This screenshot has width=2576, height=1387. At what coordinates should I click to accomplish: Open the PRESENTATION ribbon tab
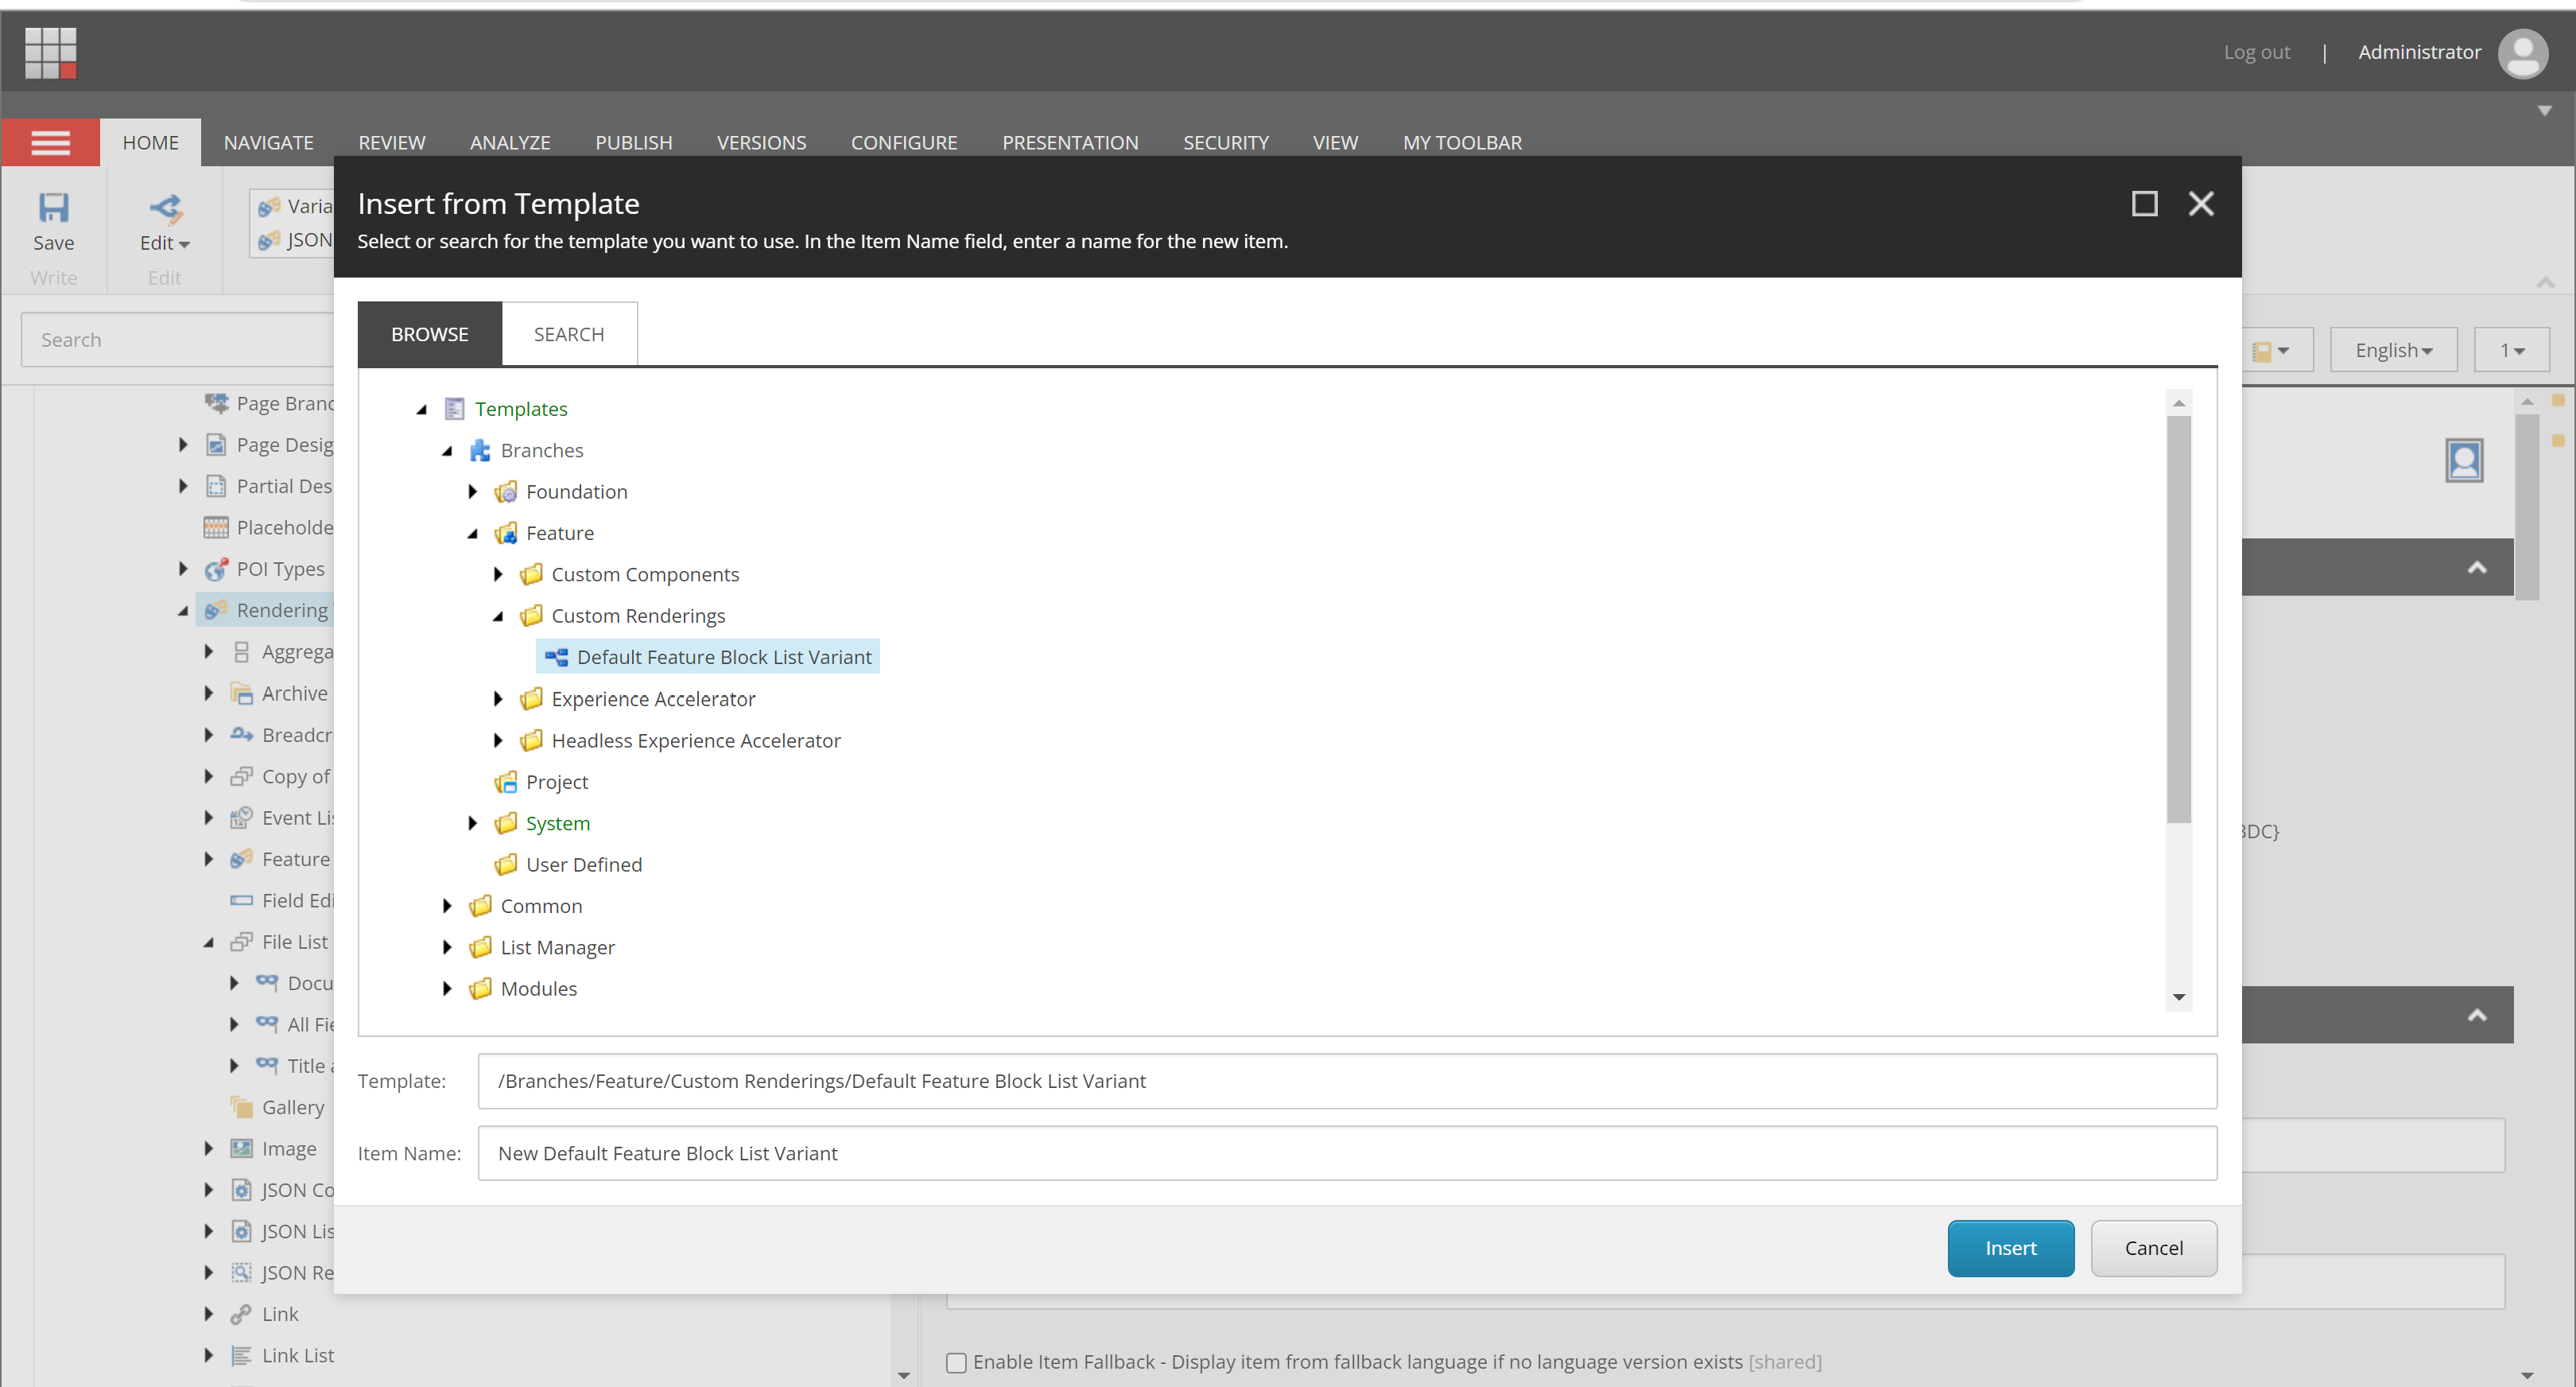1069,143
